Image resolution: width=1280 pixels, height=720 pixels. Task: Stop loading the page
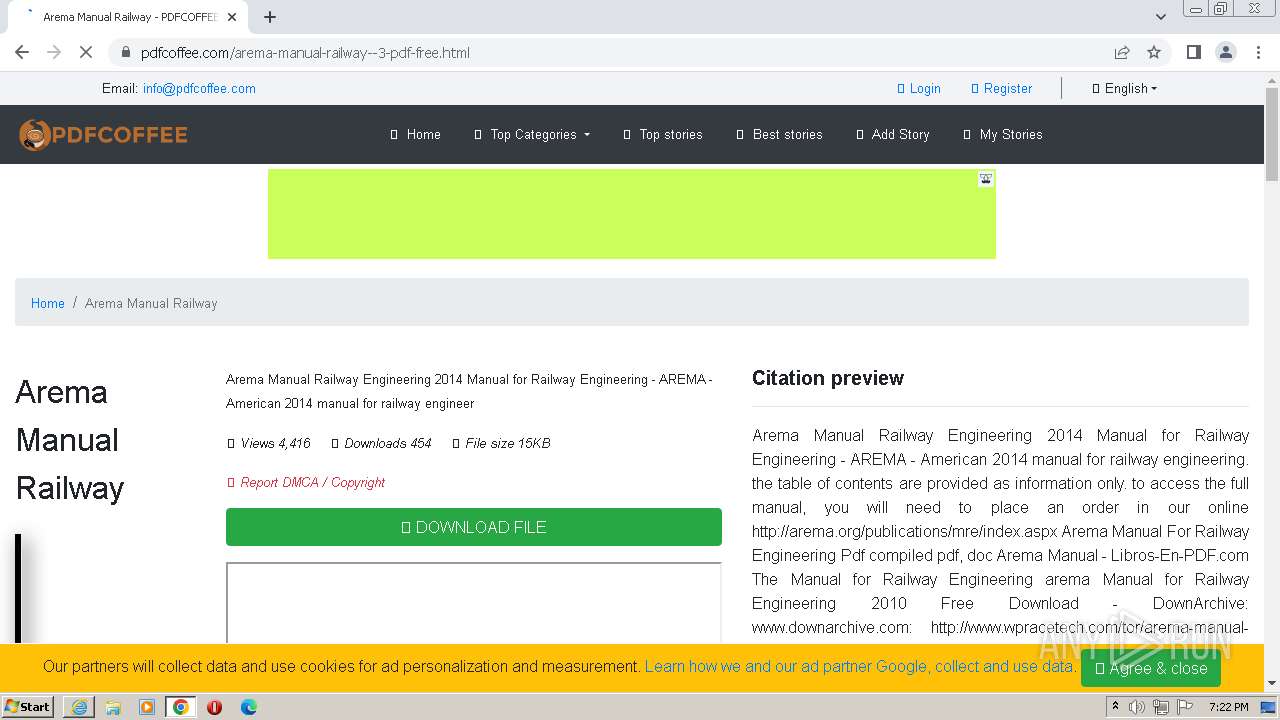pyautogui.click(x=86, y=52)
